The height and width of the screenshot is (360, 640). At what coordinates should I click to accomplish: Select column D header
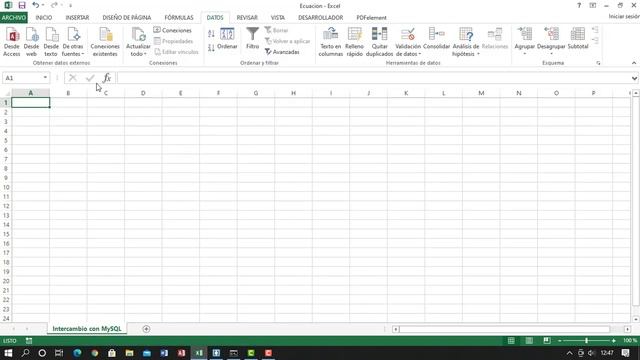click(143, 93)
